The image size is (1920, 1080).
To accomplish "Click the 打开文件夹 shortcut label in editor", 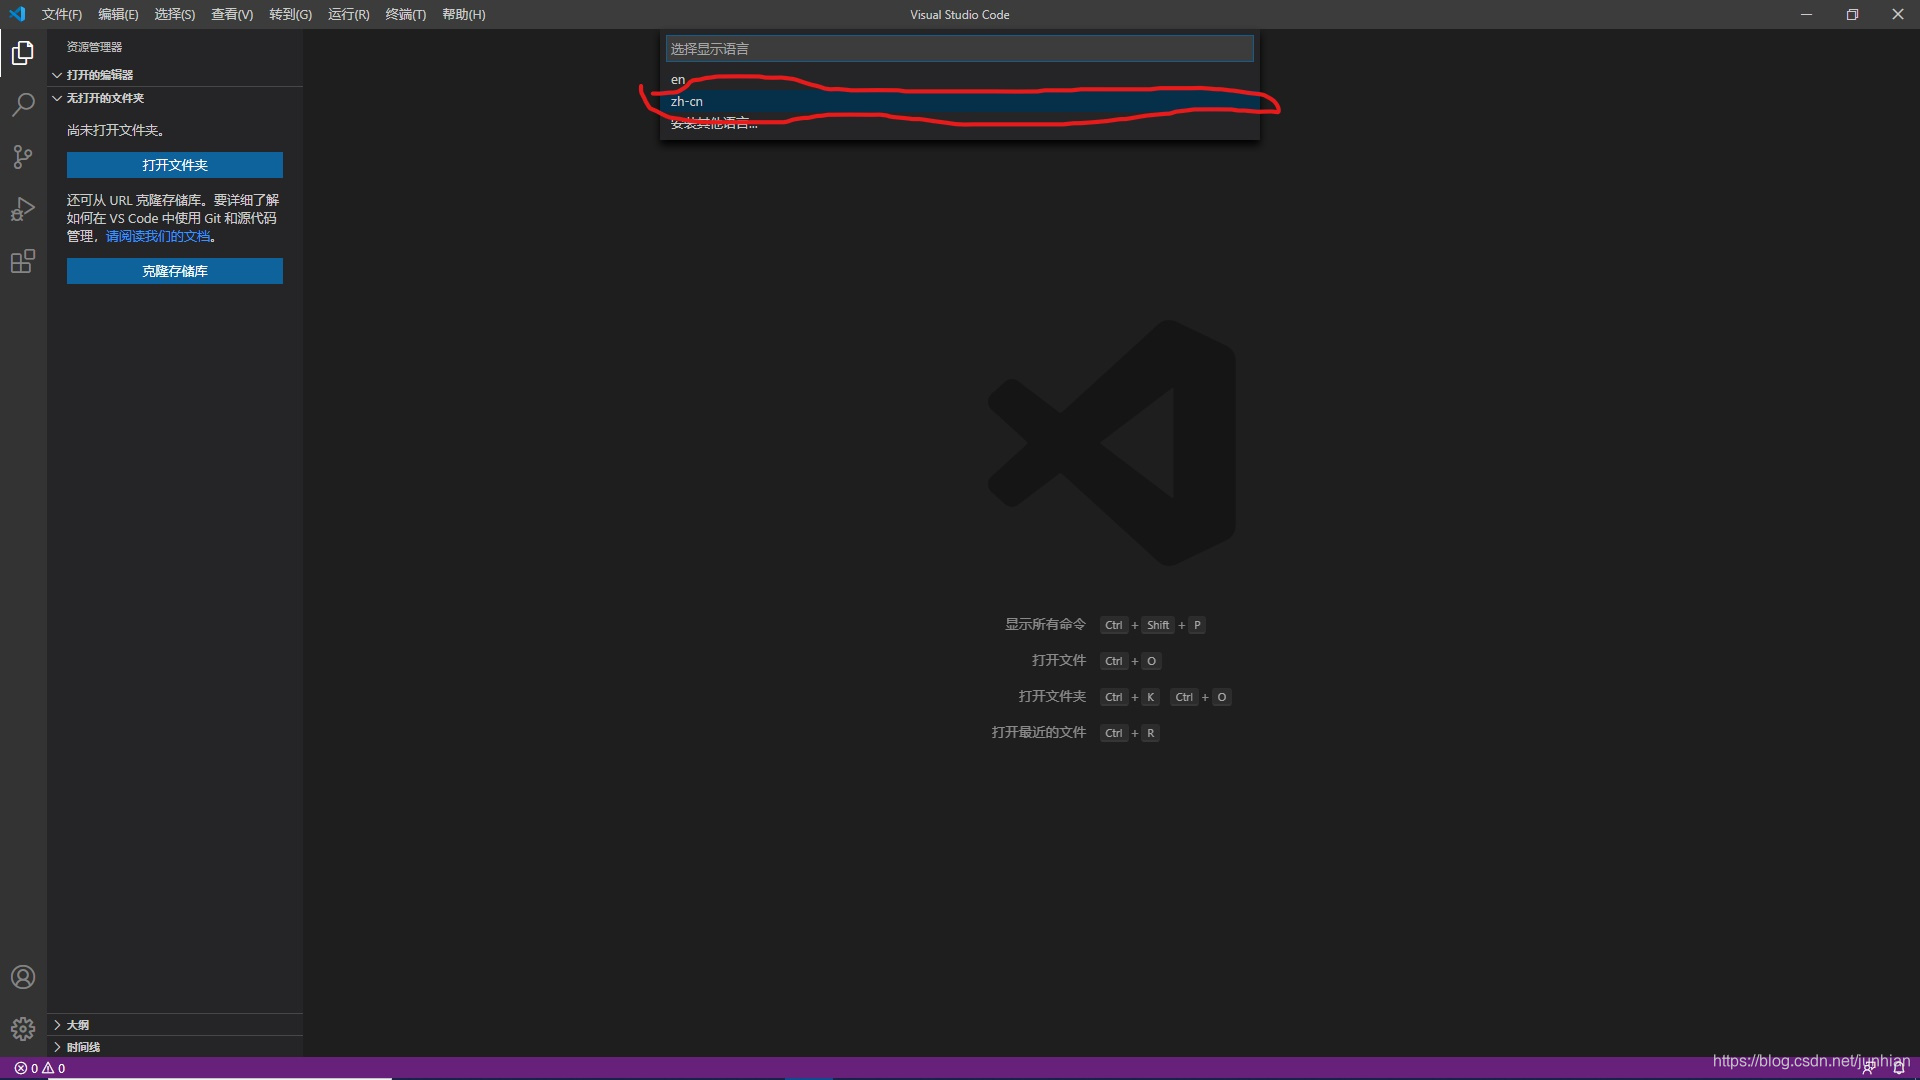I will coord(1052,697).
